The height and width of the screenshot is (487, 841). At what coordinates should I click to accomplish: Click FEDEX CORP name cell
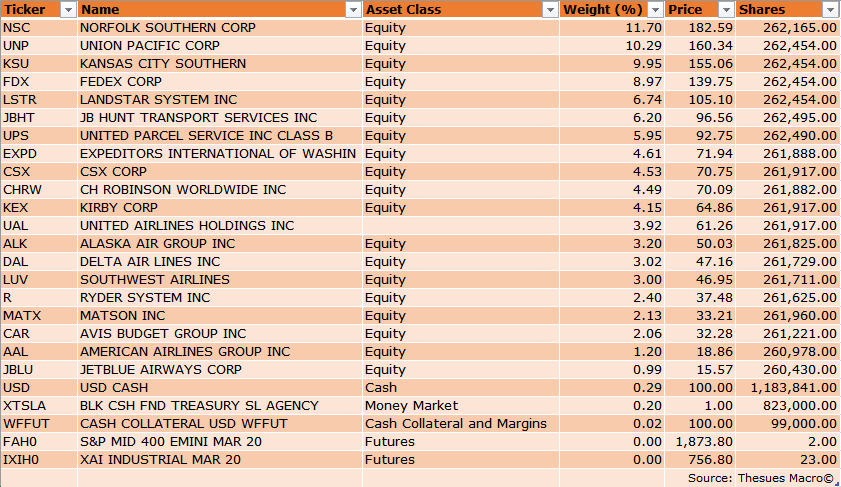pyautogui.click(x=220, y=82)
